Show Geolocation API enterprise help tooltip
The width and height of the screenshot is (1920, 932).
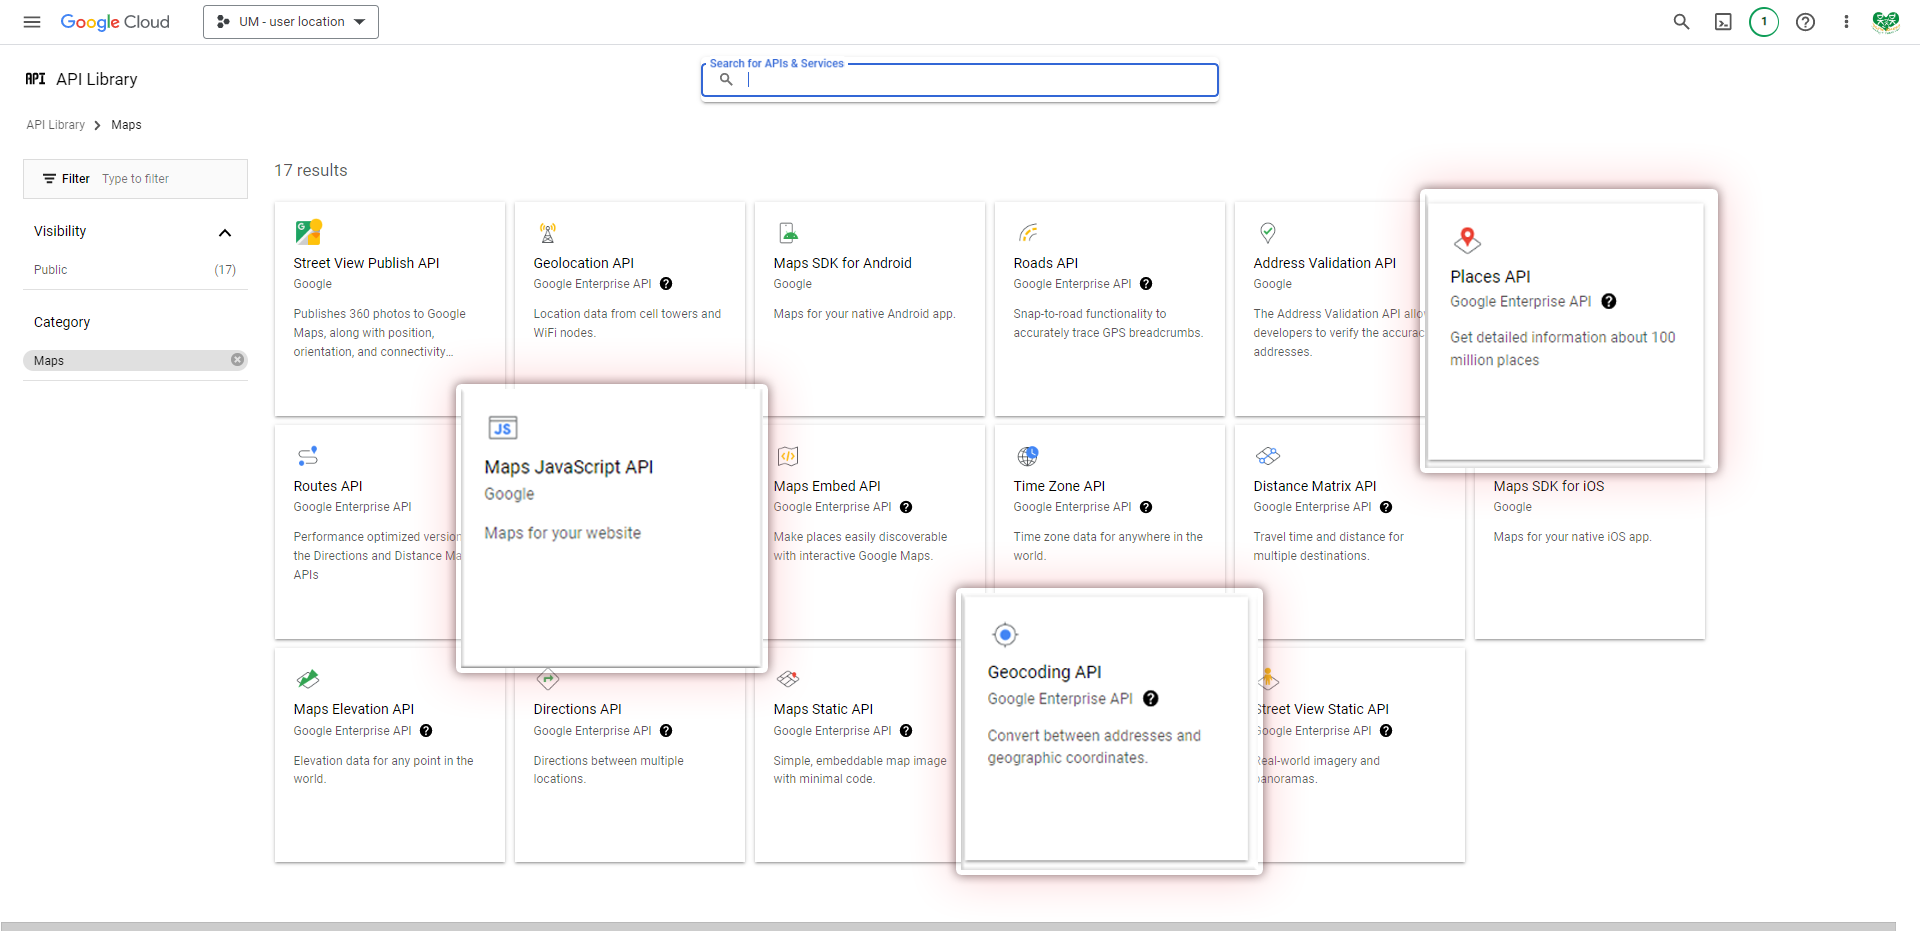pos(666,284)
